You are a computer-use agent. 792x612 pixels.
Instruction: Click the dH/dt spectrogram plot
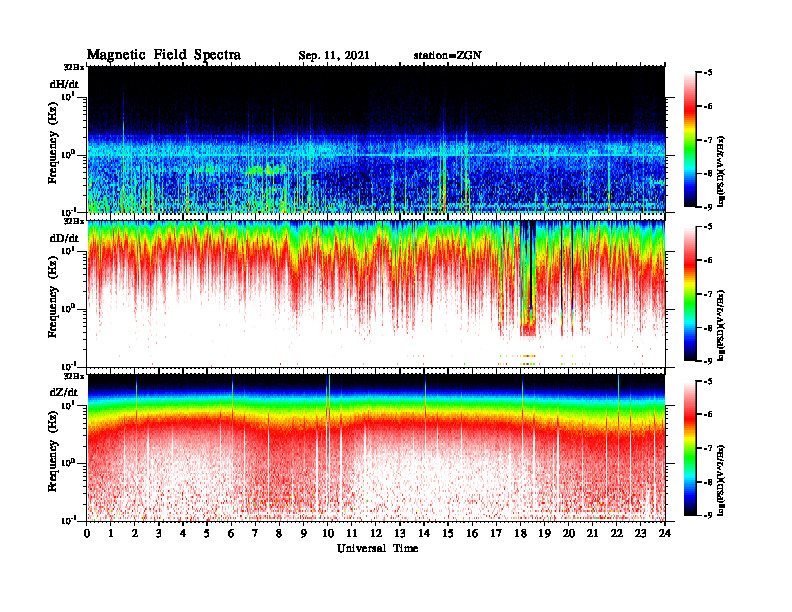376,139
